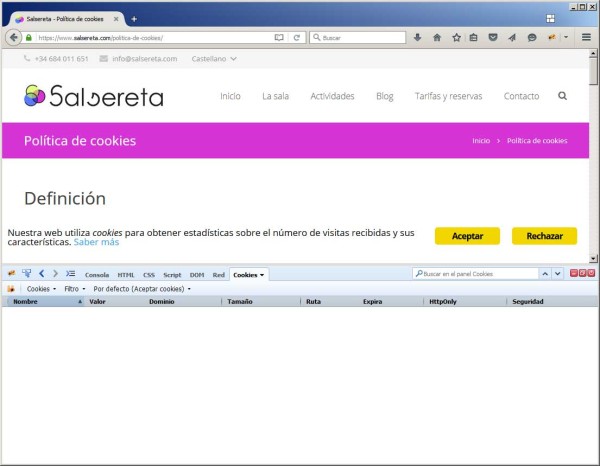The height and width of the screenshot is (466, 600).
Task: Focus the Buscar browser search field
Action: 357,37
